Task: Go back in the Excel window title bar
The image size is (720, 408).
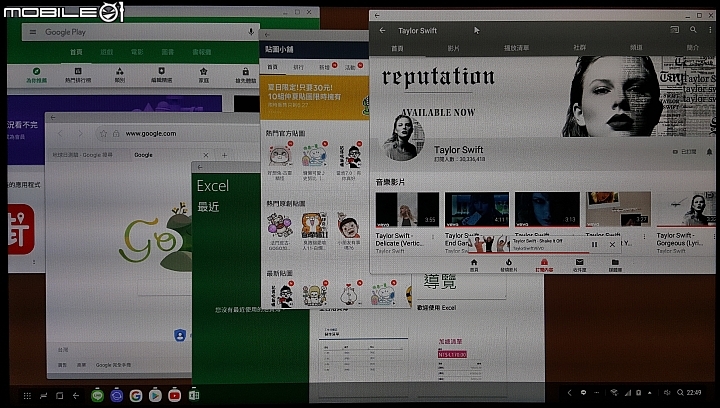Action: [x=200, y=167]
